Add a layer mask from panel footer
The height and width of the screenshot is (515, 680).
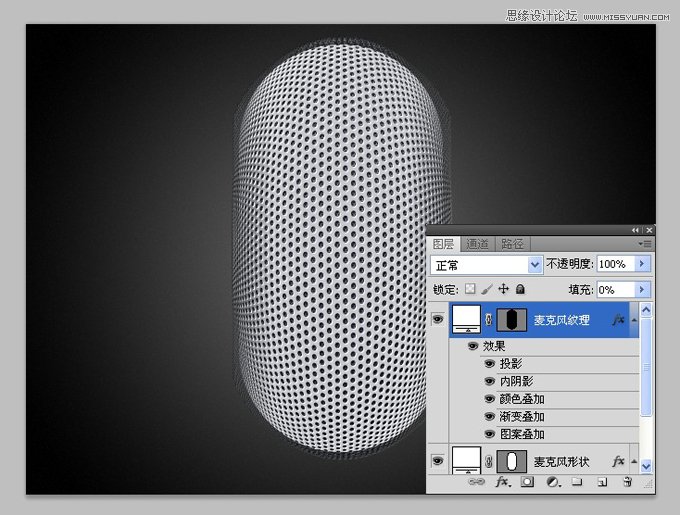coord(527,482)
